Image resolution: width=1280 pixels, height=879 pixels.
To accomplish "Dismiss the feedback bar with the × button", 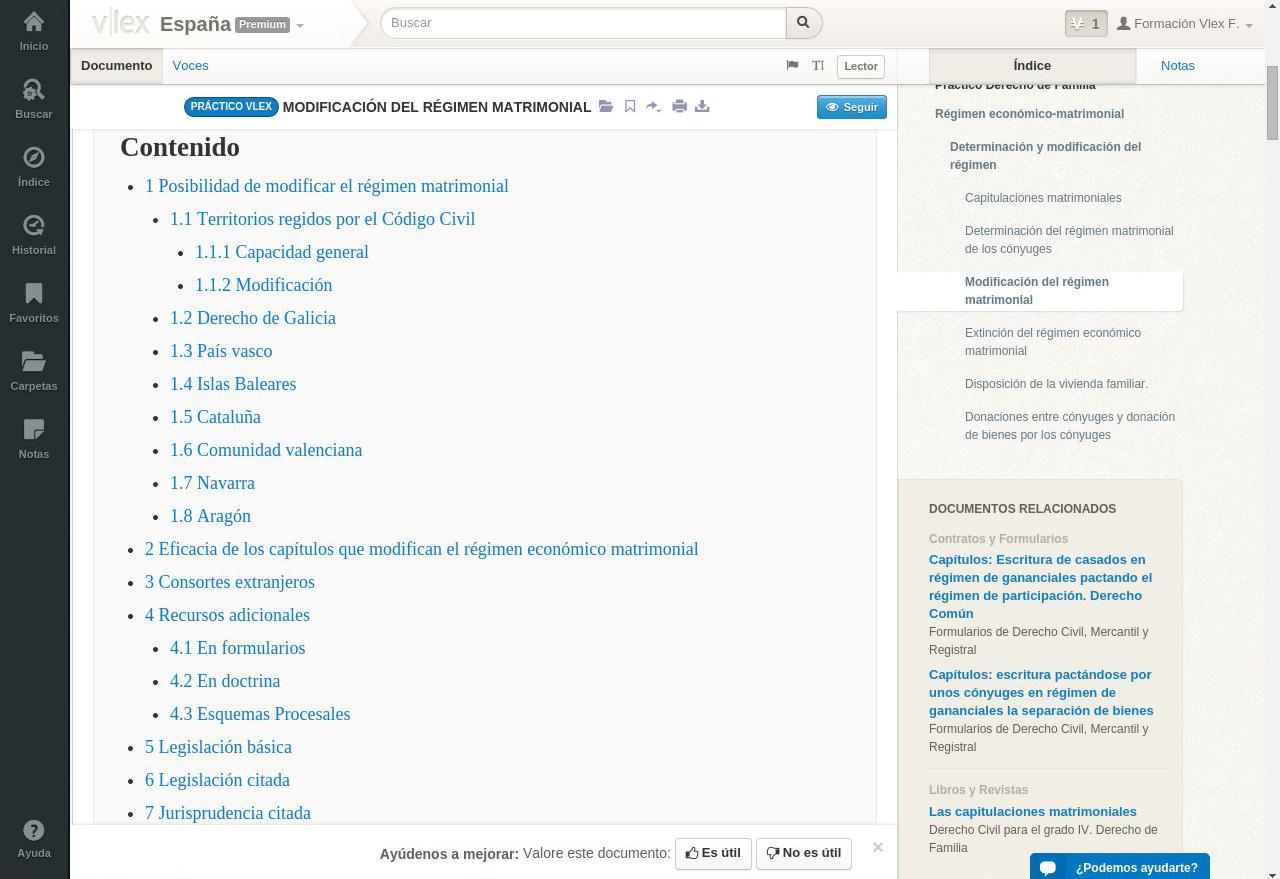I will click(877, 847).
